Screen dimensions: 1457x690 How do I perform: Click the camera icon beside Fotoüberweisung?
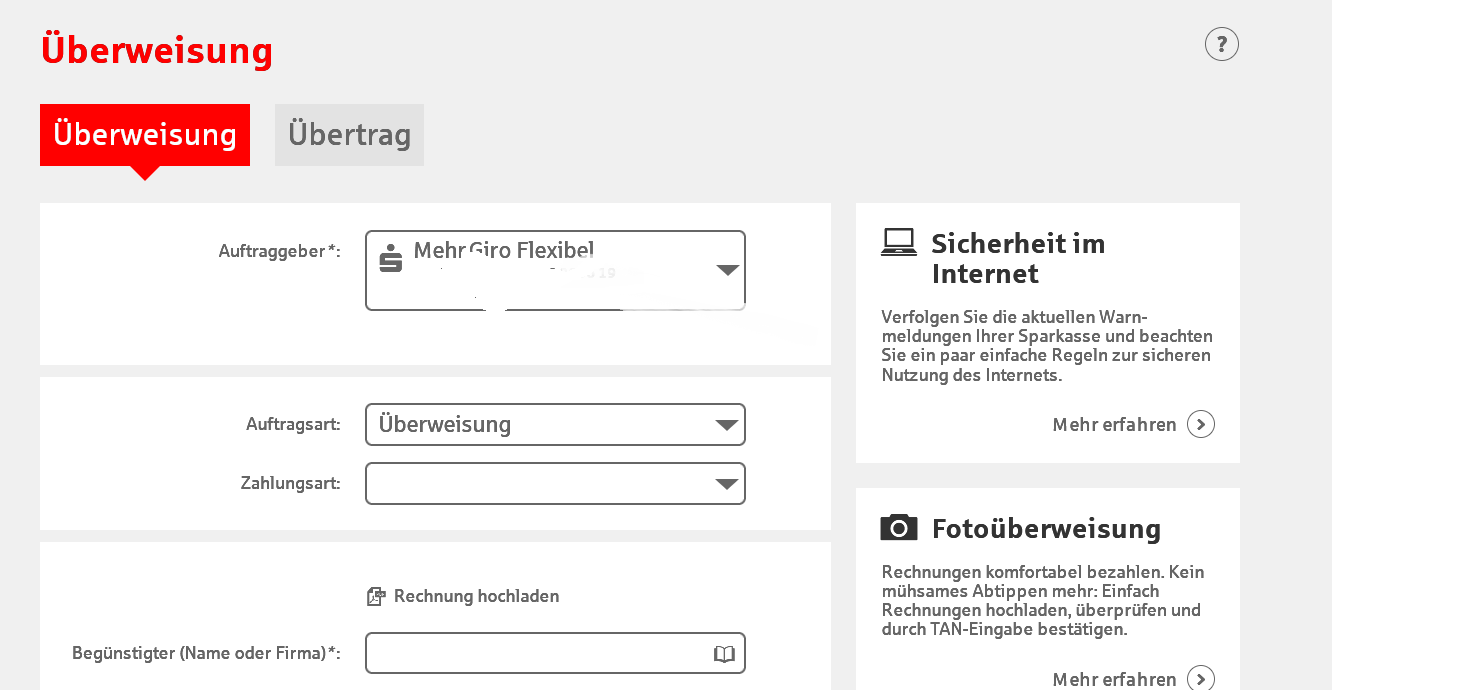[x=898, y=527]
